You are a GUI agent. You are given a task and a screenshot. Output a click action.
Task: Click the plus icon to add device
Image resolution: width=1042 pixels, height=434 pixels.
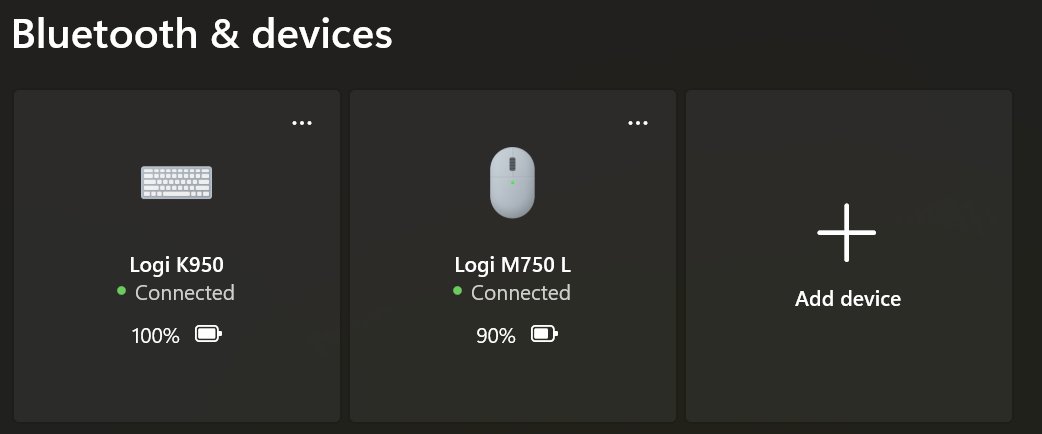pos(847,233)
